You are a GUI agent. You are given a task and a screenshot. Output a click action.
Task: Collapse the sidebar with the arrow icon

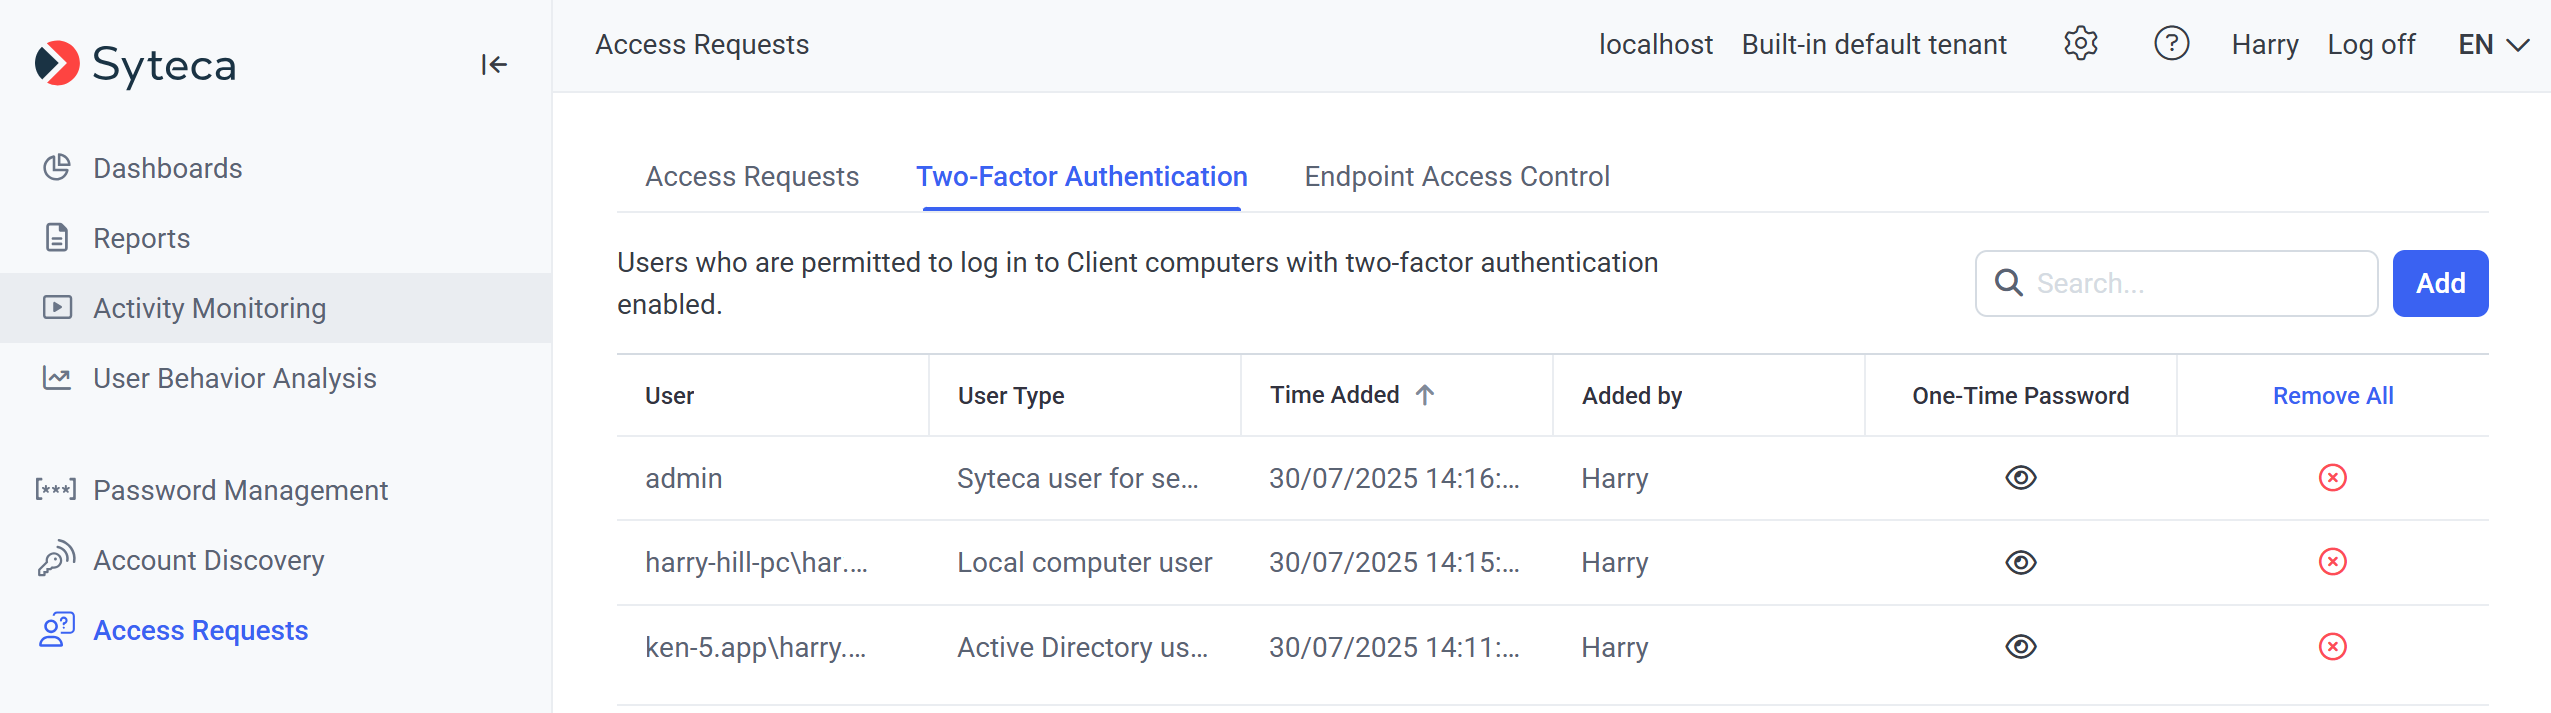click(493, 65)
